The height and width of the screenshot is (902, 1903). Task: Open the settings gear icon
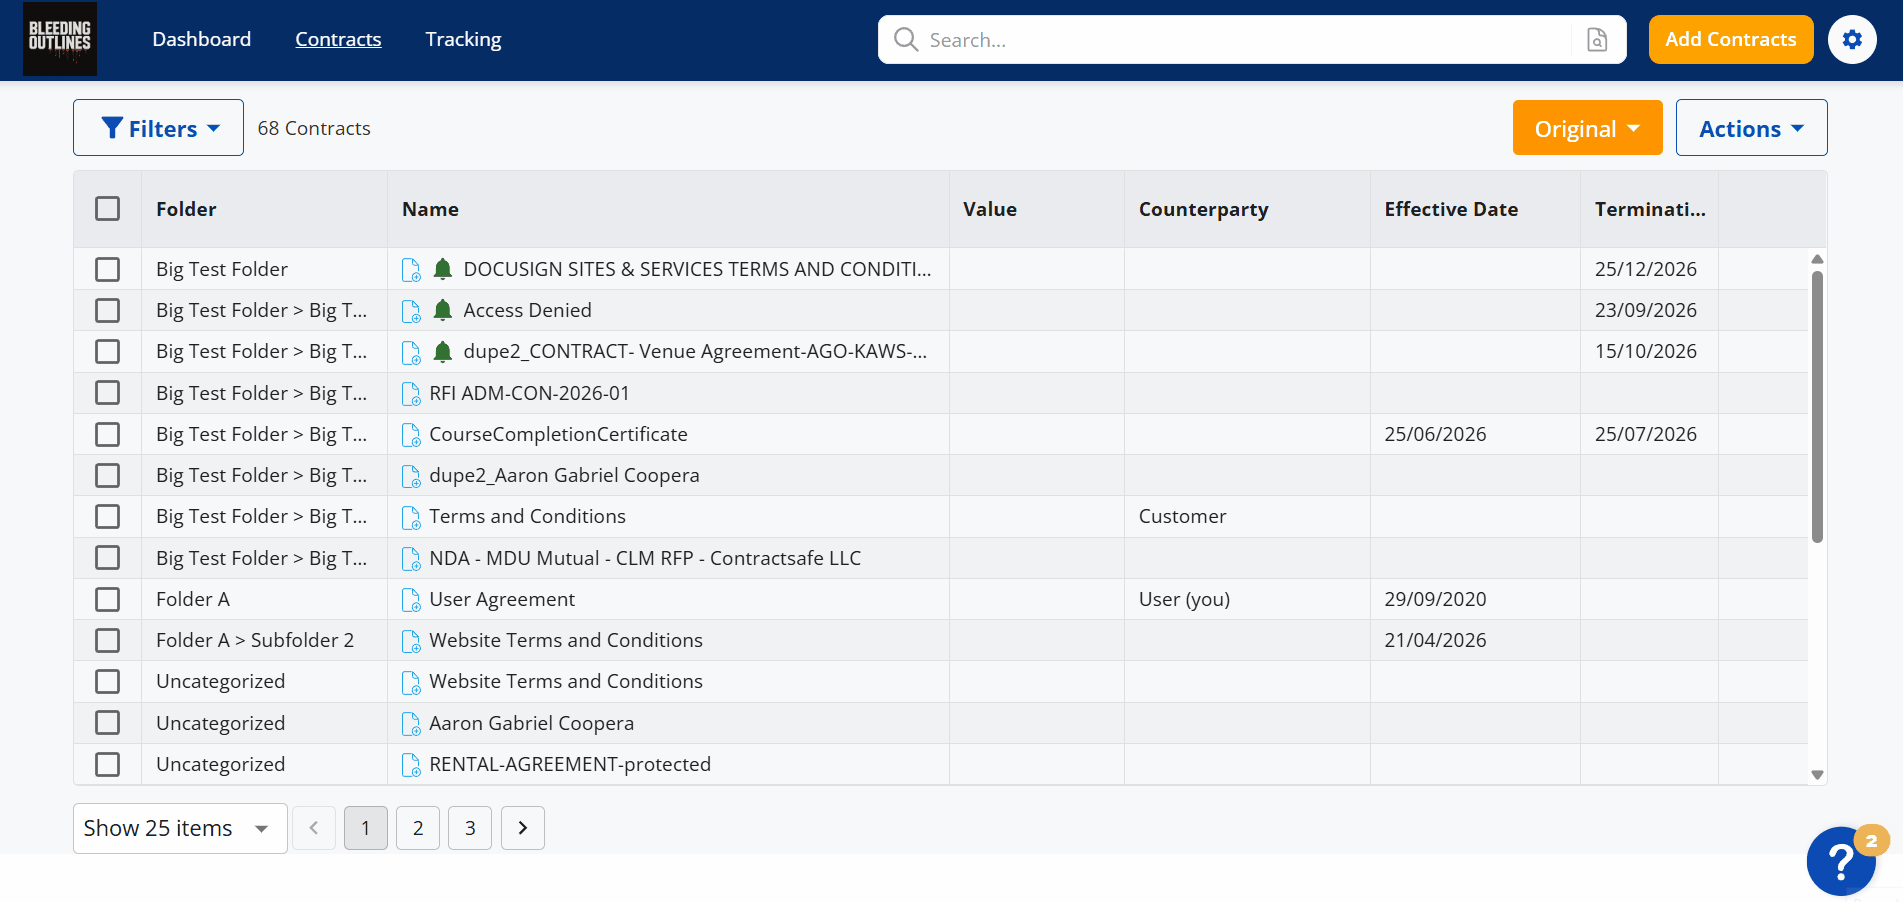click(x=1852, y=40)
